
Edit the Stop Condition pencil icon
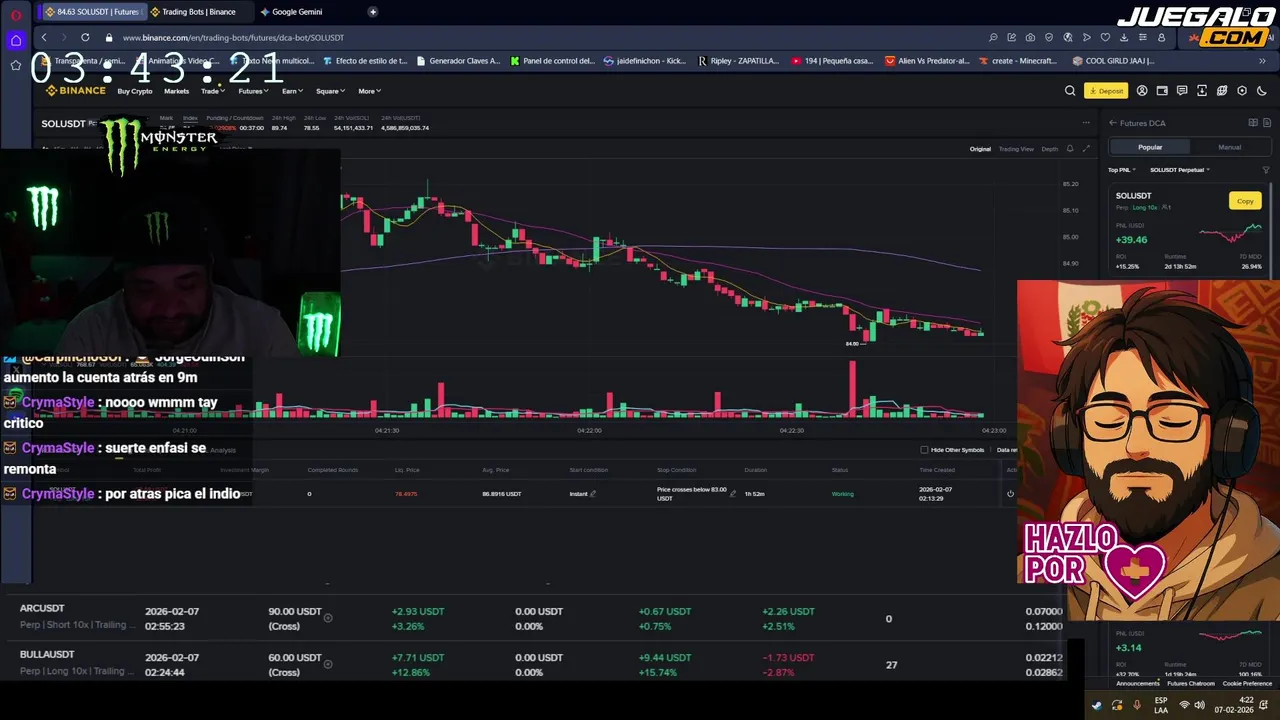pyautogui.click(x=732, y=493)
